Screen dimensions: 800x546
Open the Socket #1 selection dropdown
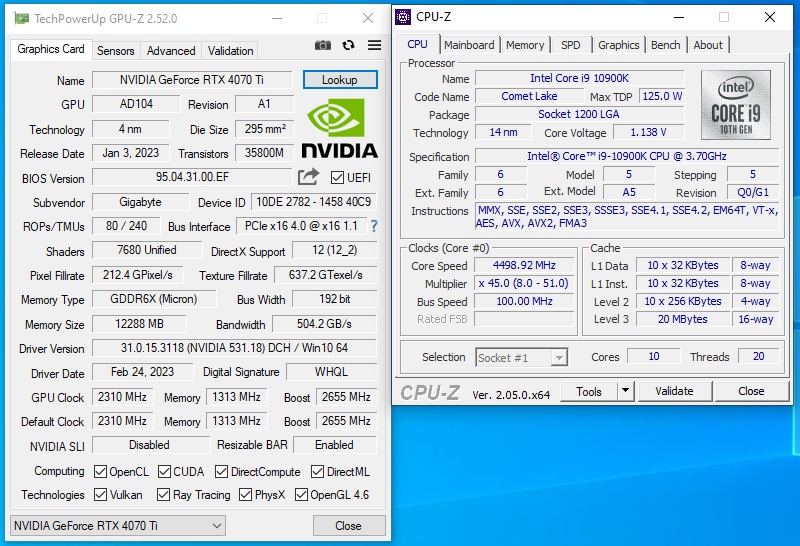coord(521,357)
